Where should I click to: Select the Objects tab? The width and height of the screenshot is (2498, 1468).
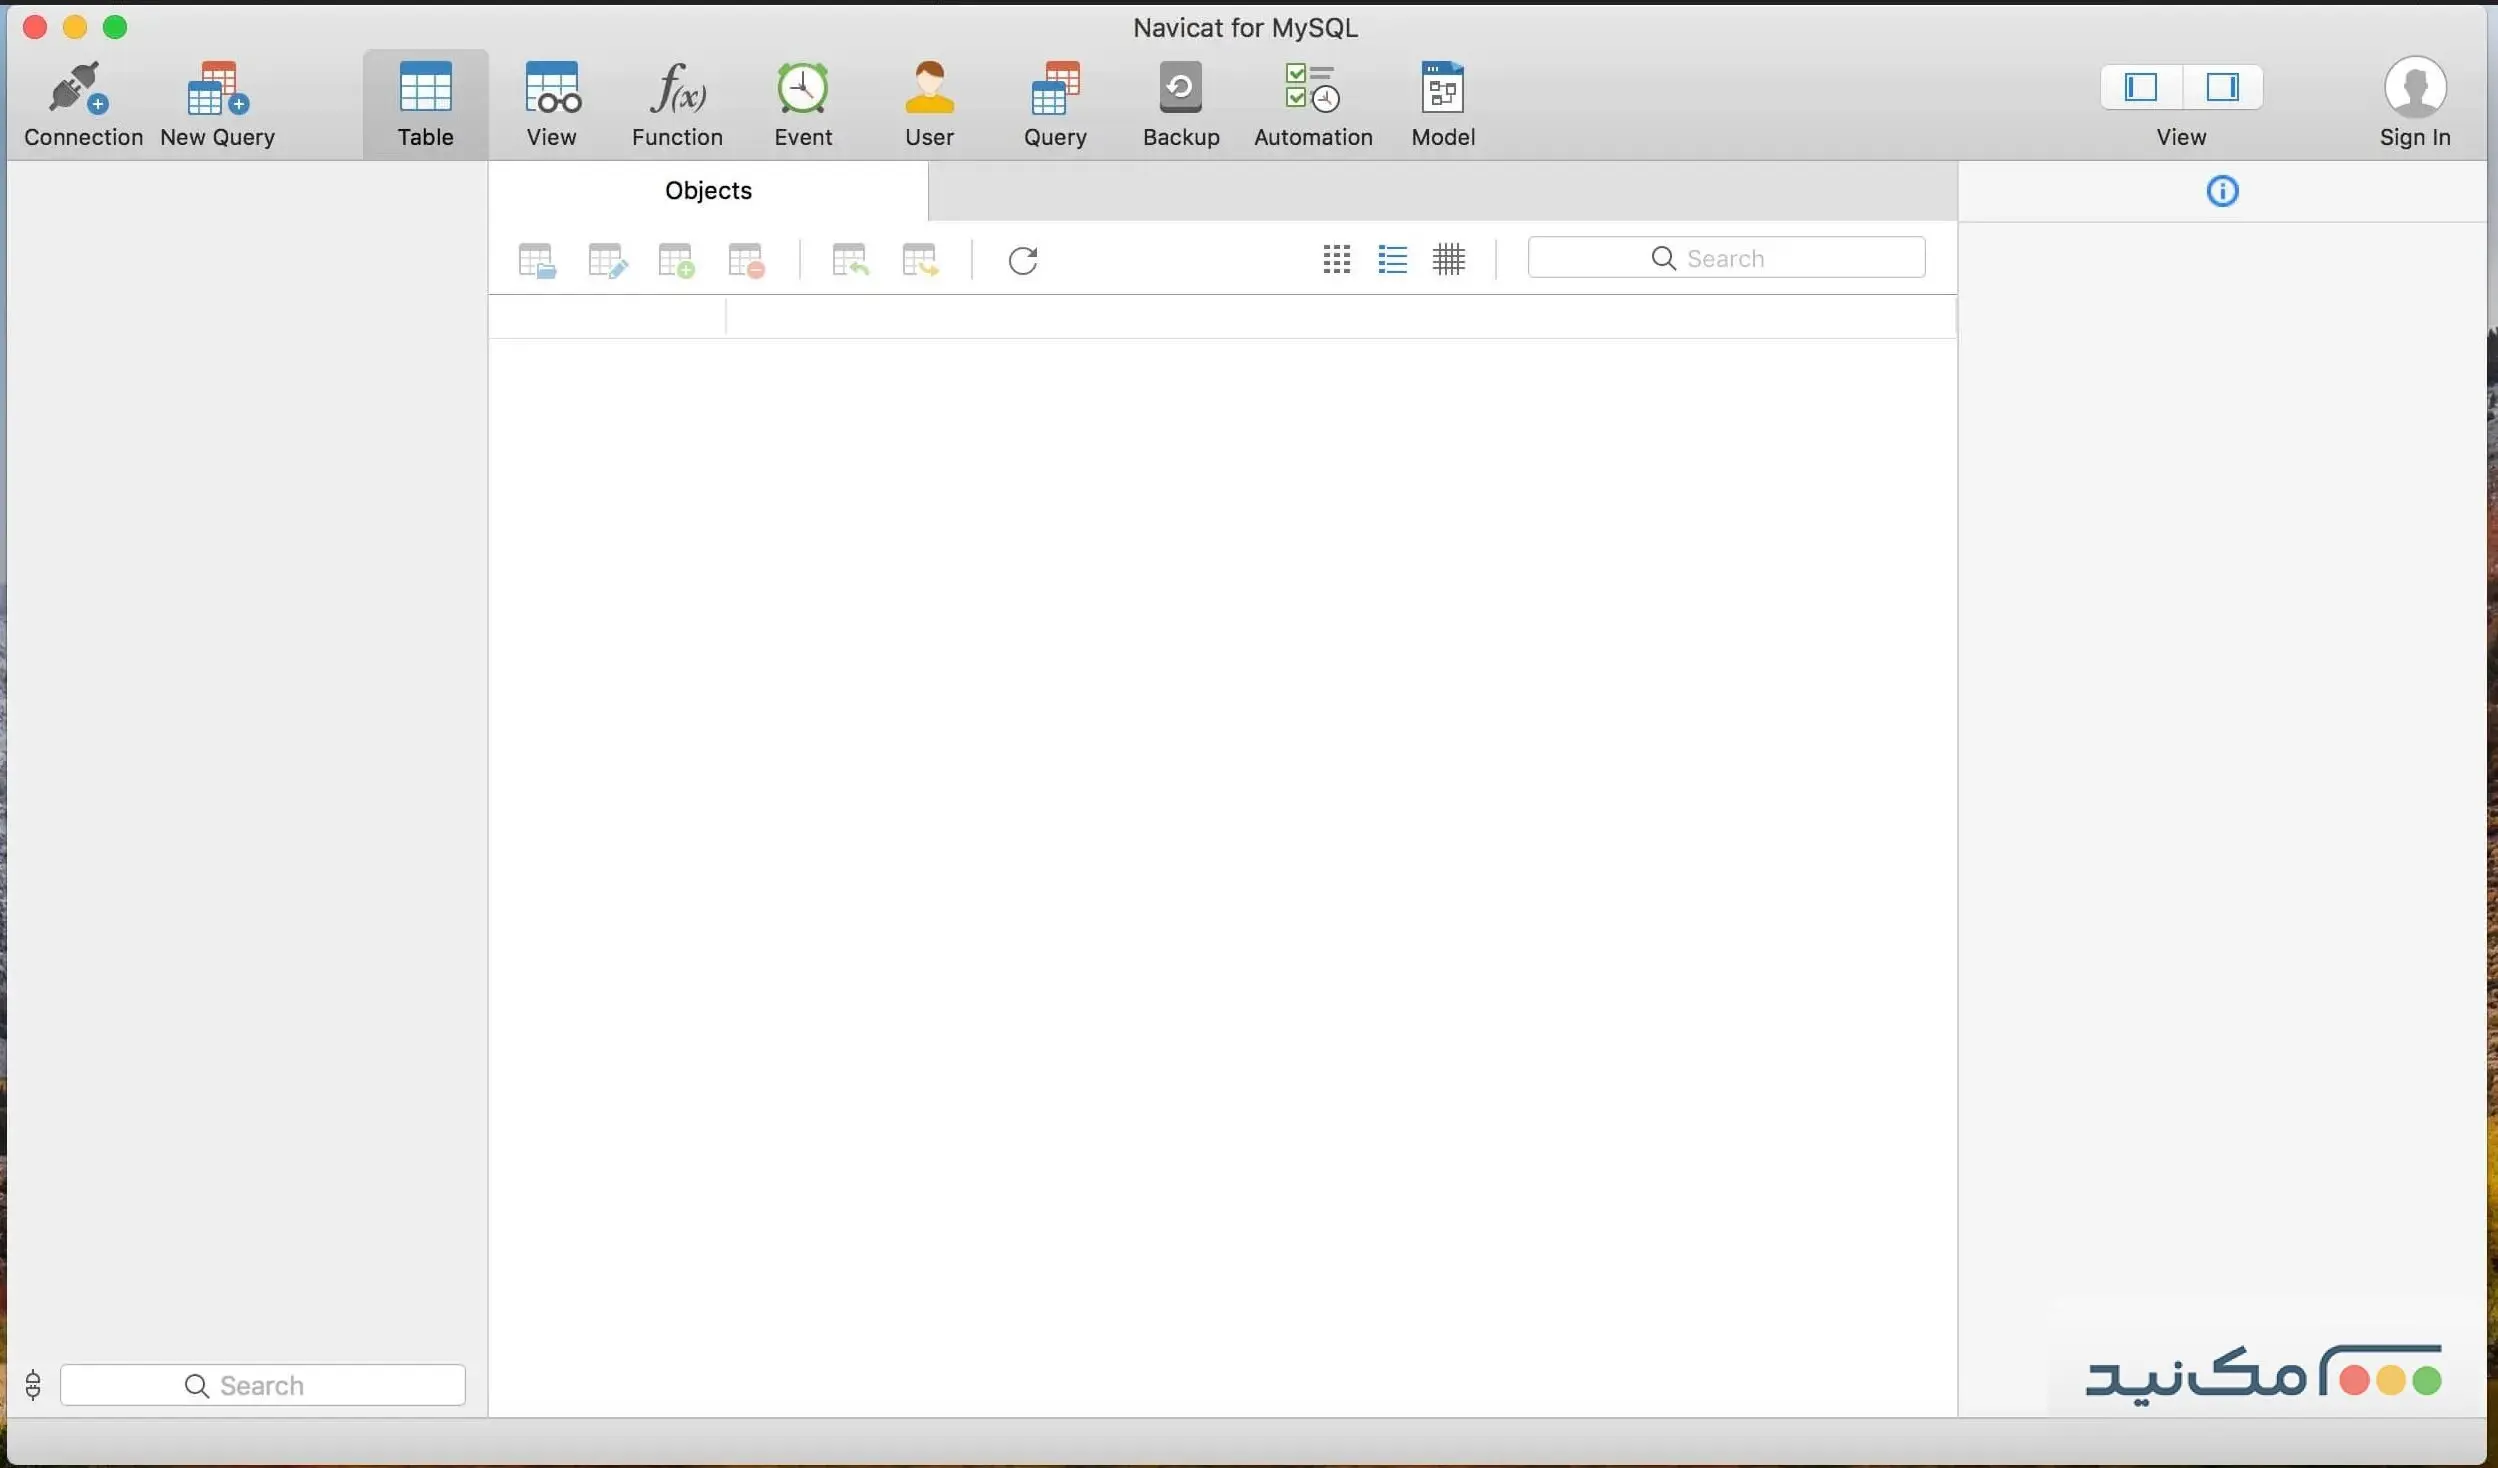point(708,190)
